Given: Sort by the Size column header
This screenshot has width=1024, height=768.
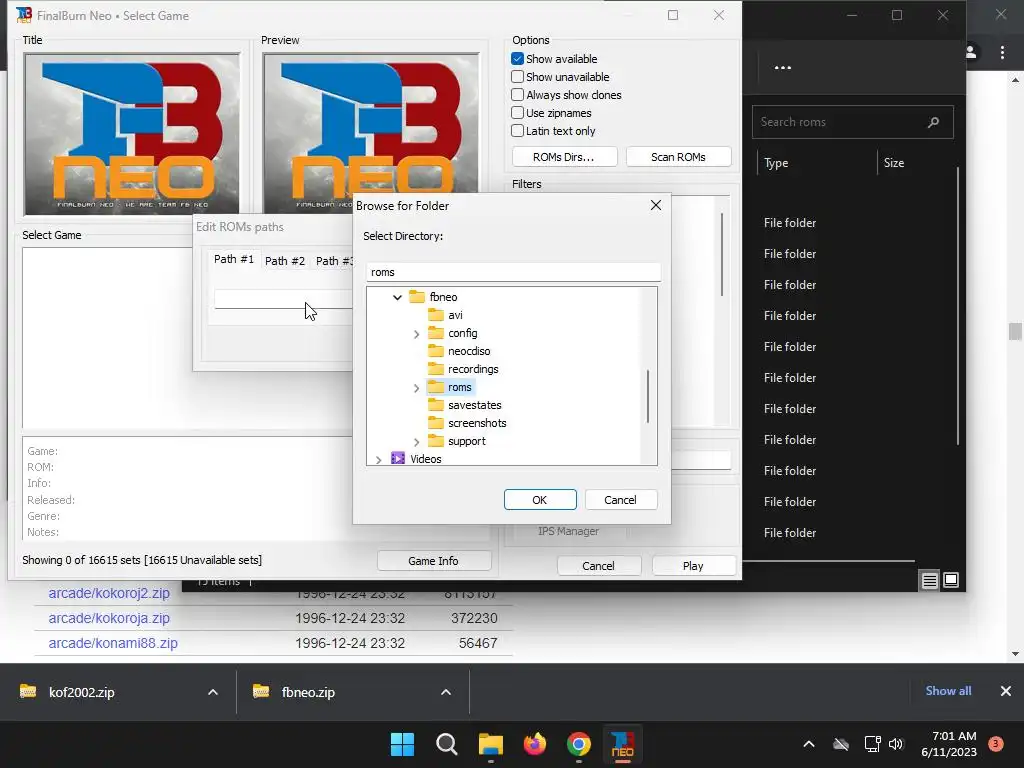Looking at the screenshot, I should tap(894, 163).
